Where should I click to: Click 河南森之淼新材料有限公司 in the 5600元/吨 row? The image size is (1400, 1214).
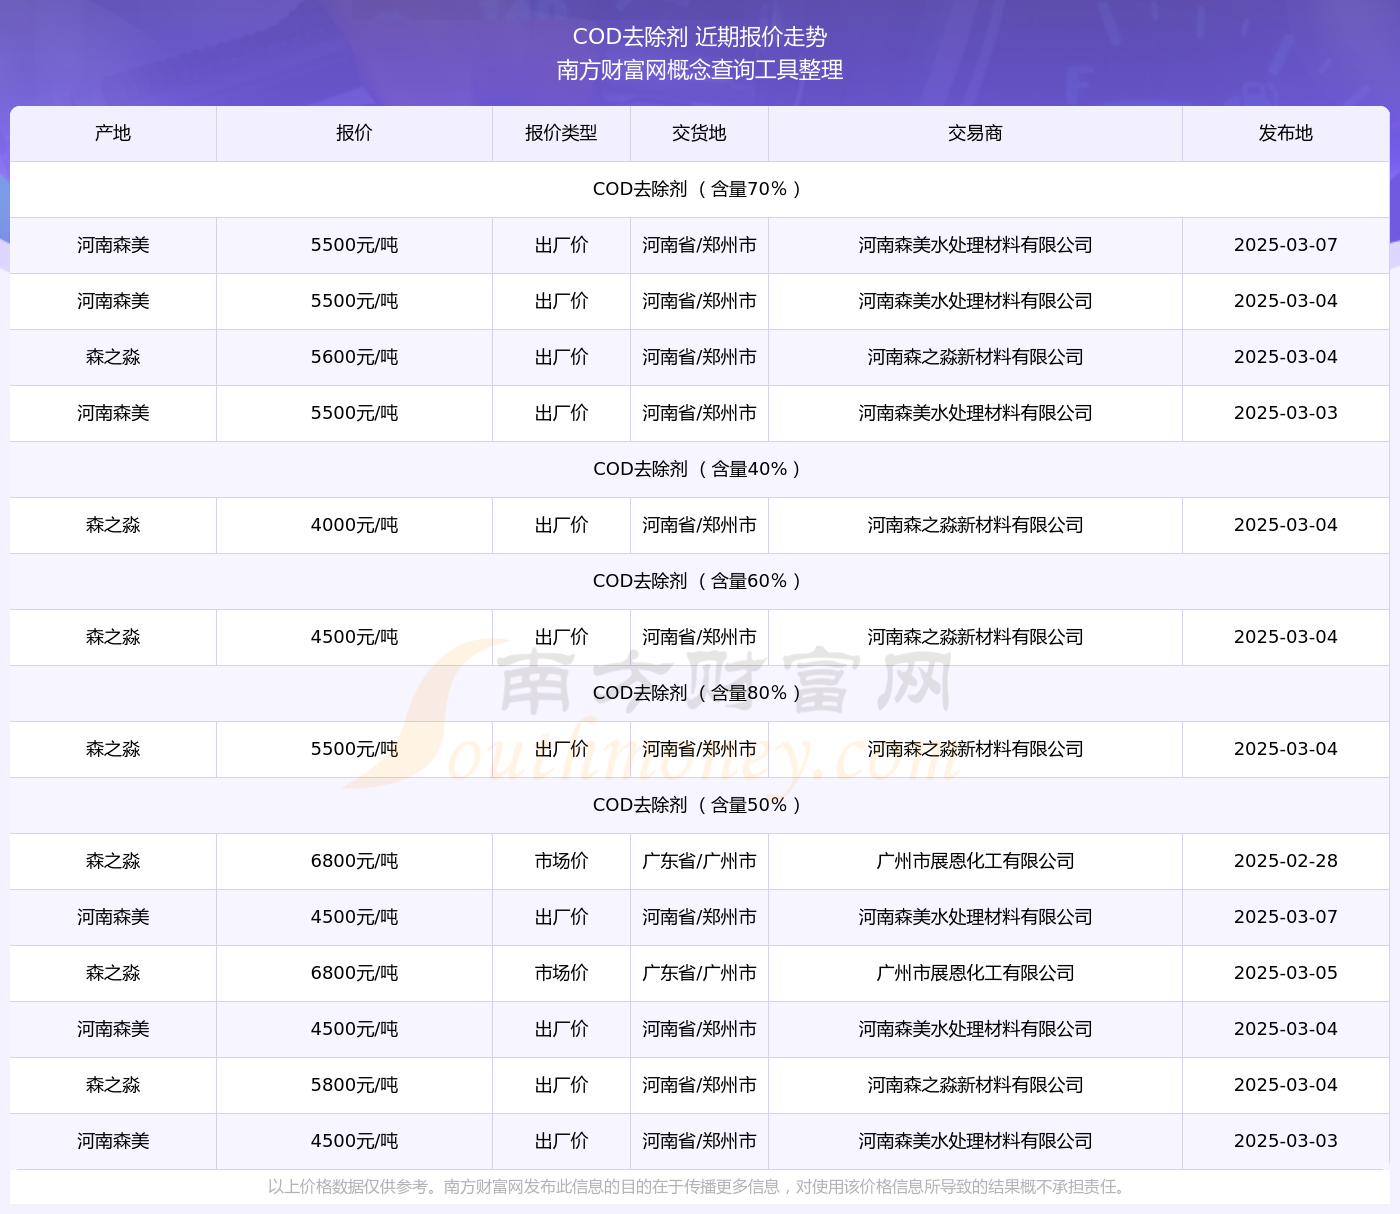tap(975, 357)
